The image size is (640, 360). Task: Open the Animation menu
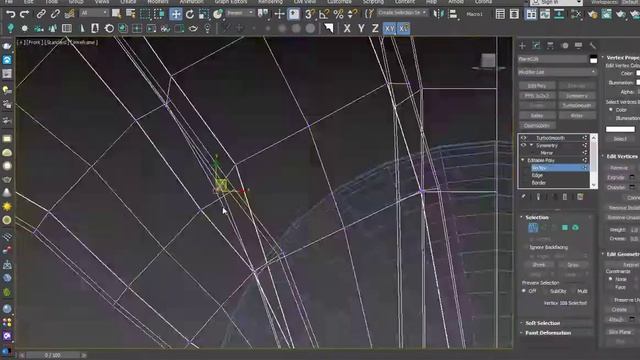pyautogui.click(x=192, y=2)
